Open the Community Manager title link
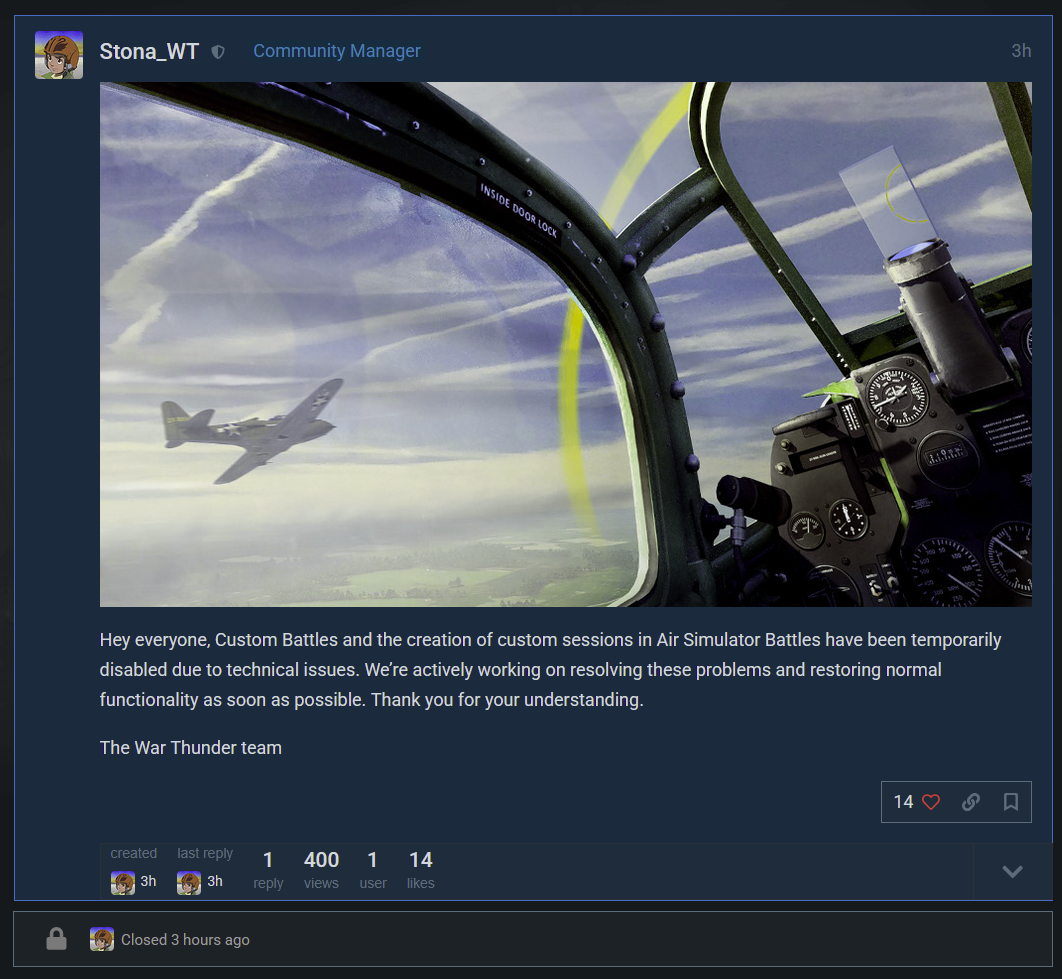The width and height of the screenshot is (1062, 979). (337, 51)
